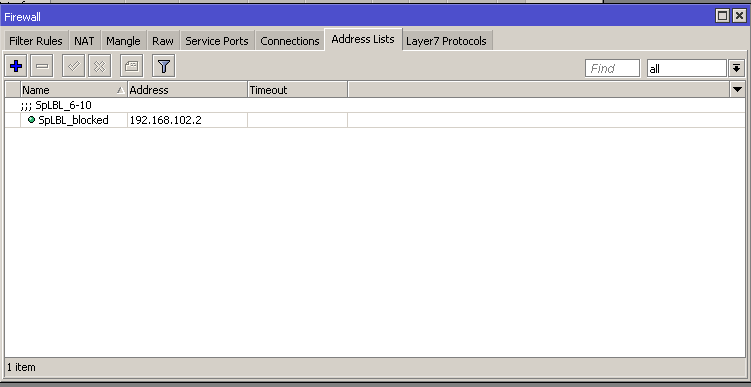Click the green status dot of SpLBL_blocked
The width and height of the screenshot is (751, 387).
pos(32,120)
